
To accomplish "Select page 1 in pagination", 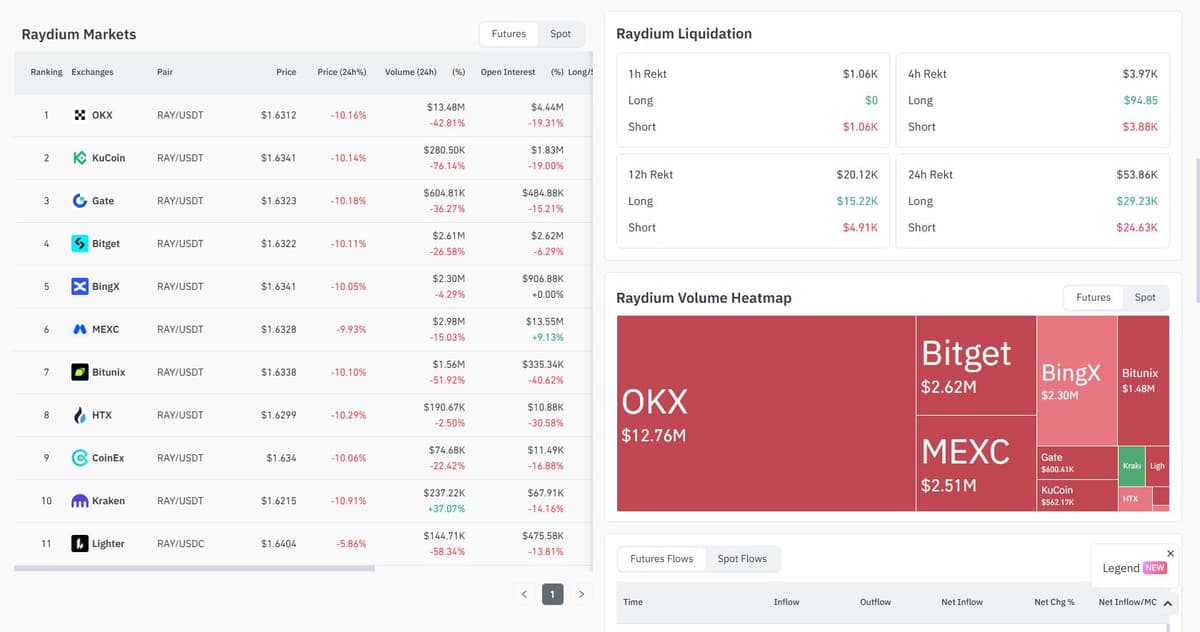I will pos(552,594).
